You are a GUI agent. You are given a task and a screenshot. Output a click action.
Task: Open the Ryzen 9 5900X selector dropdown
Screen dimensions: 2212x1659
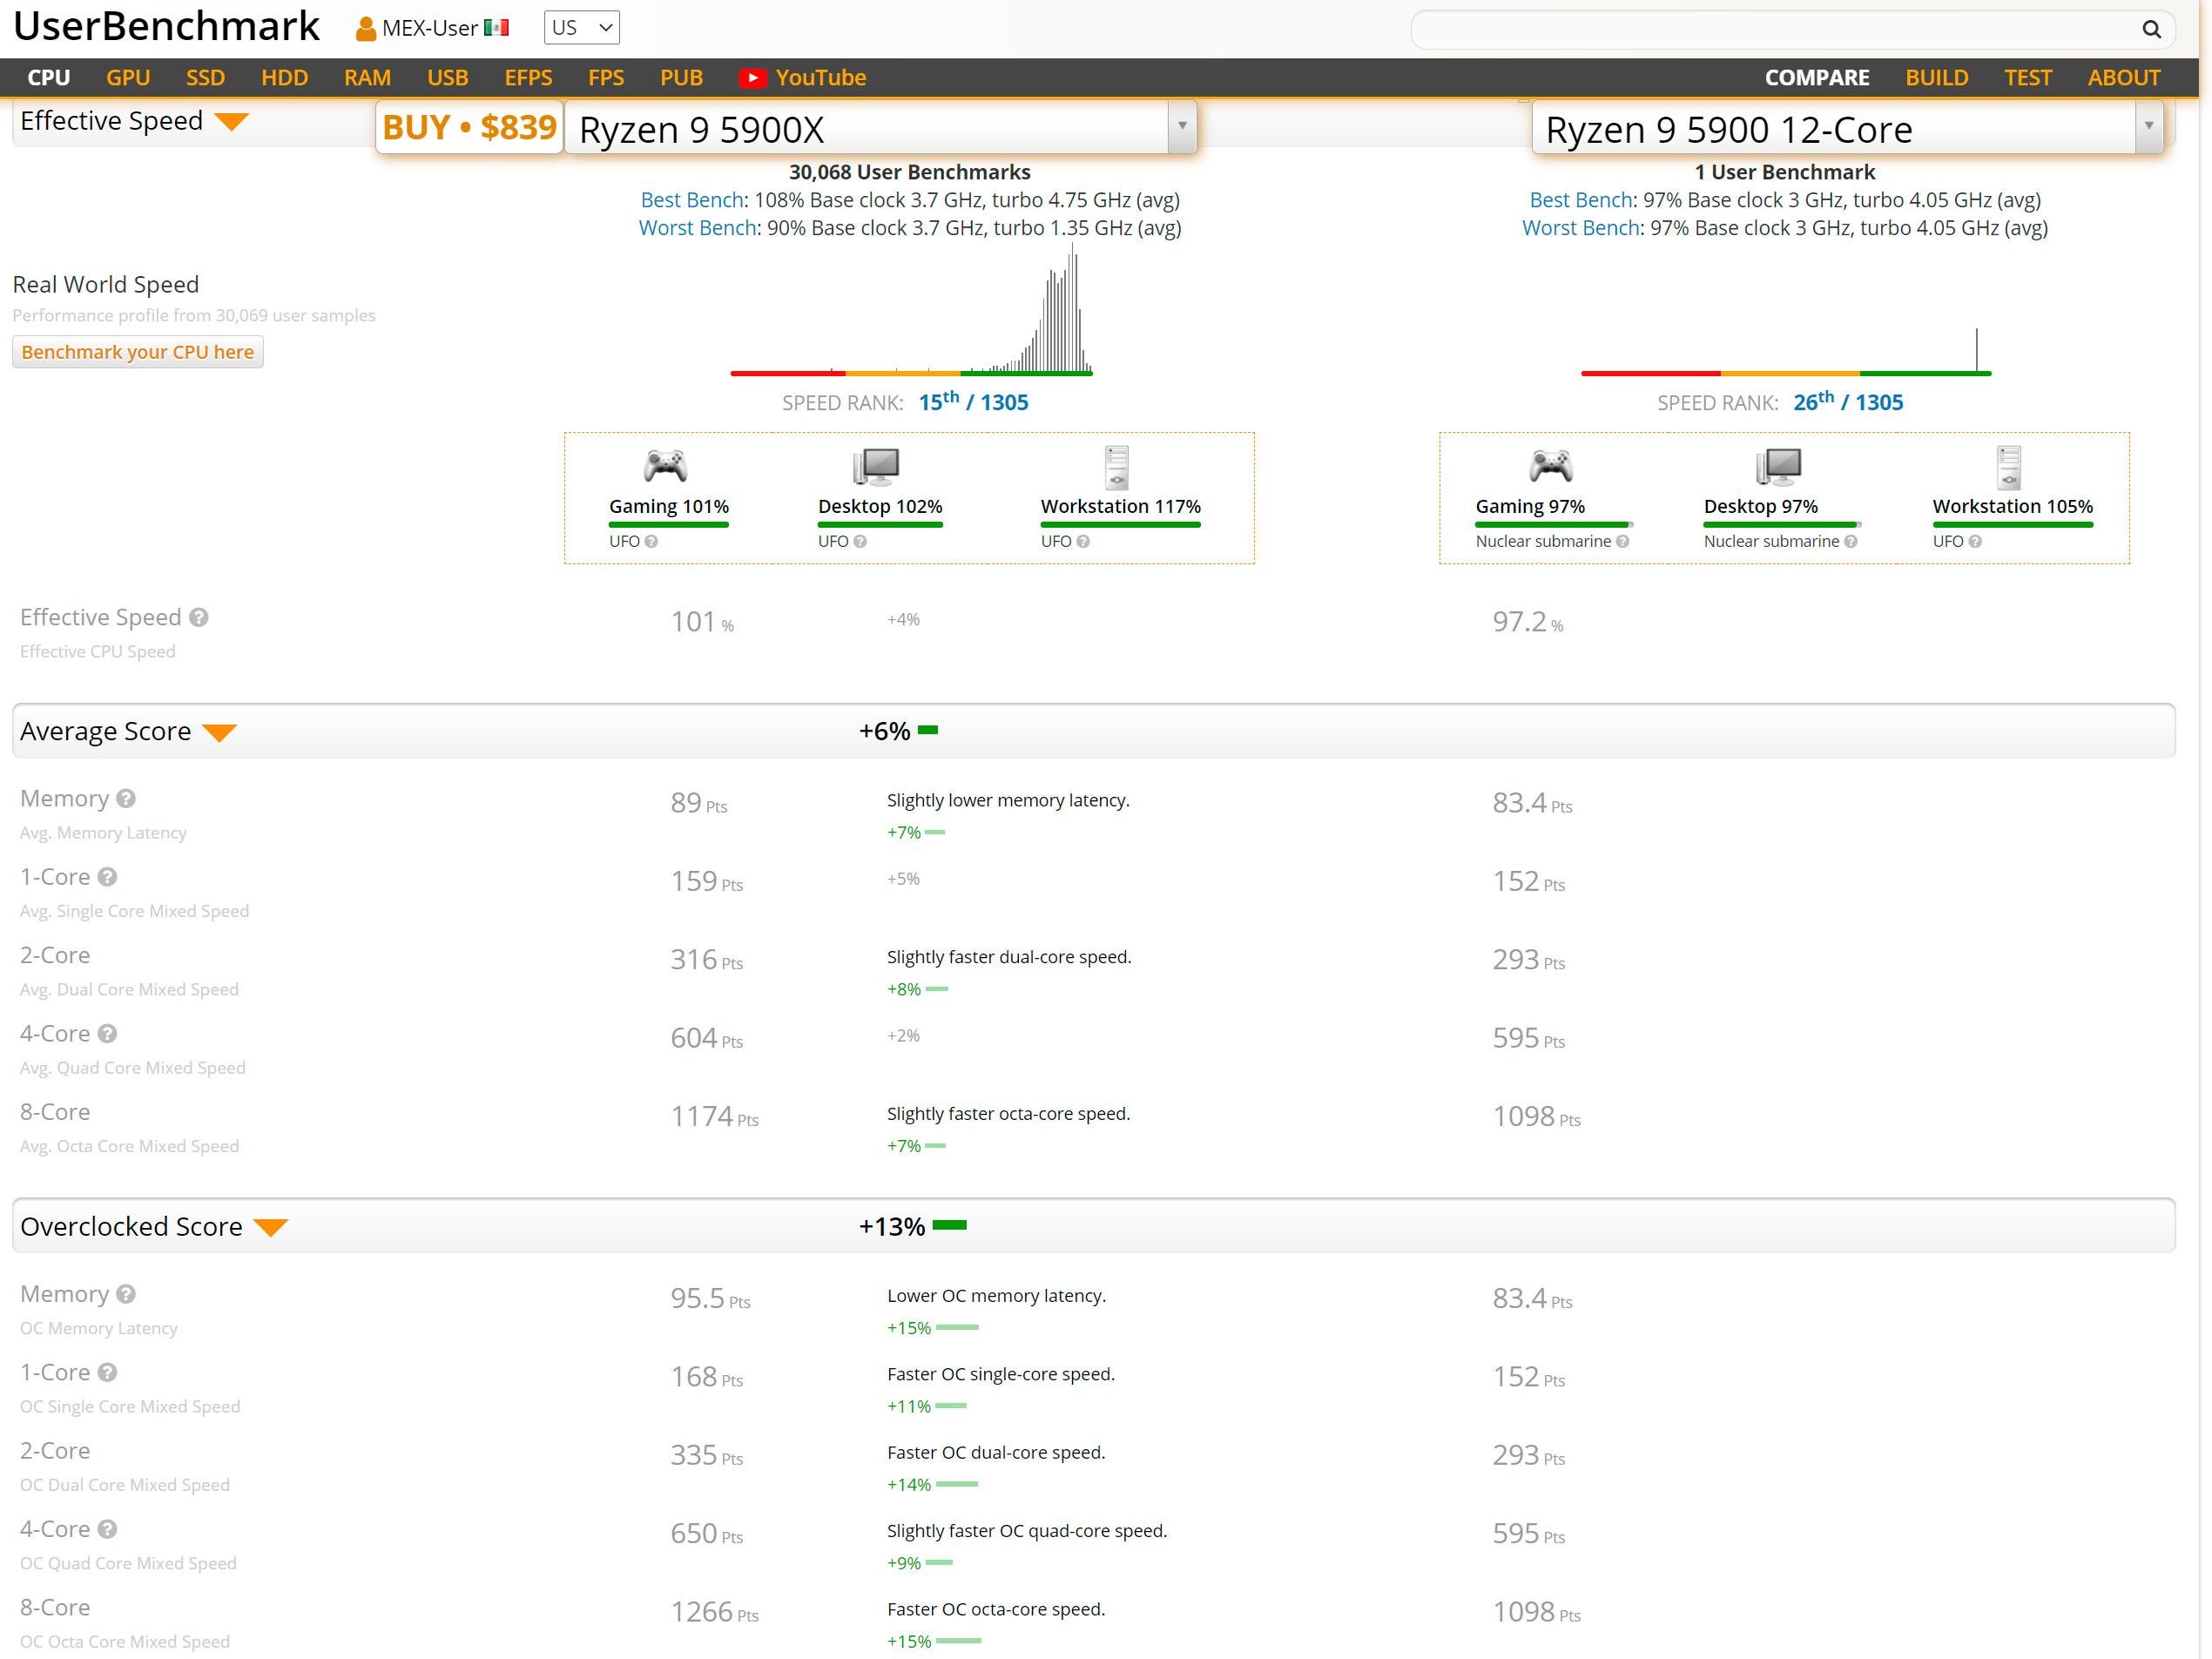[1182, 127]
